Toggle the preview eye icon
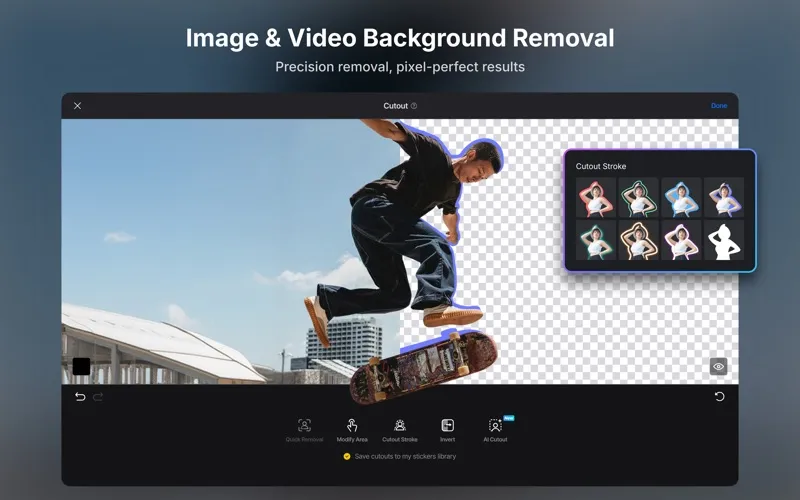This screenshot has height=500, width=800. (x=718, y=366)
